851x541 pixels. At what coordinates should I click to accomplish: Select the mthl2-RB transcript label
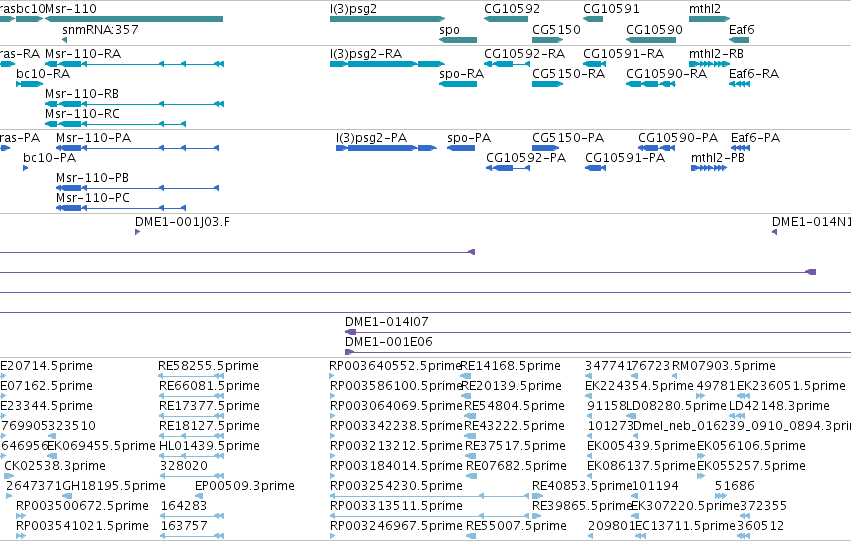716,54
